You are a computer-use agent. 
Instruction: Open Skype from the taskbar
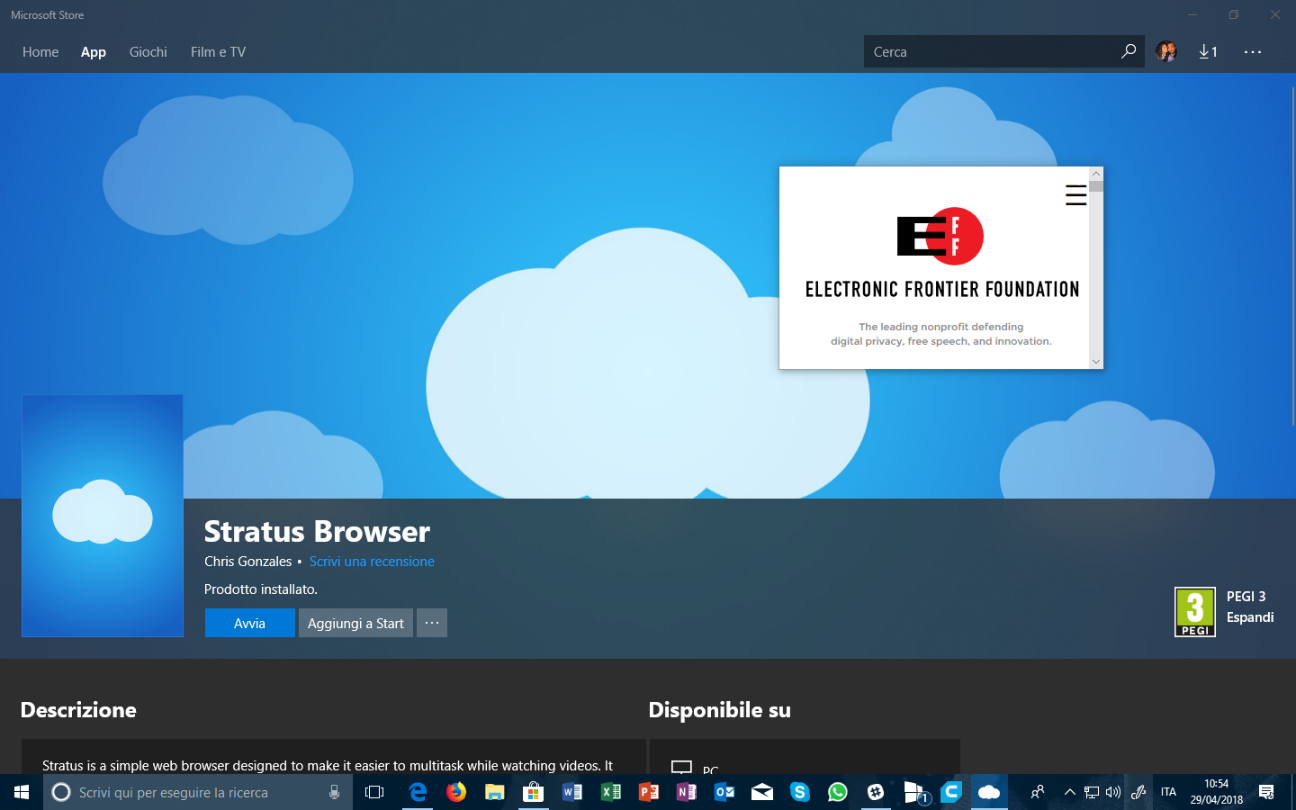point(800,792)
